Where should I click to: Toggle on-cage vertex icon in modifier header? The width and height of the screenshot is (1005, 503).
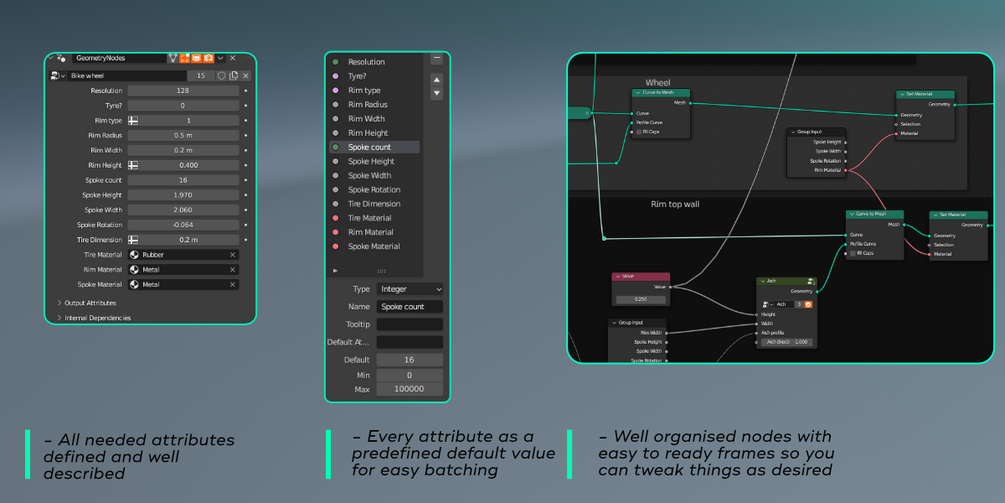point(172,58)
